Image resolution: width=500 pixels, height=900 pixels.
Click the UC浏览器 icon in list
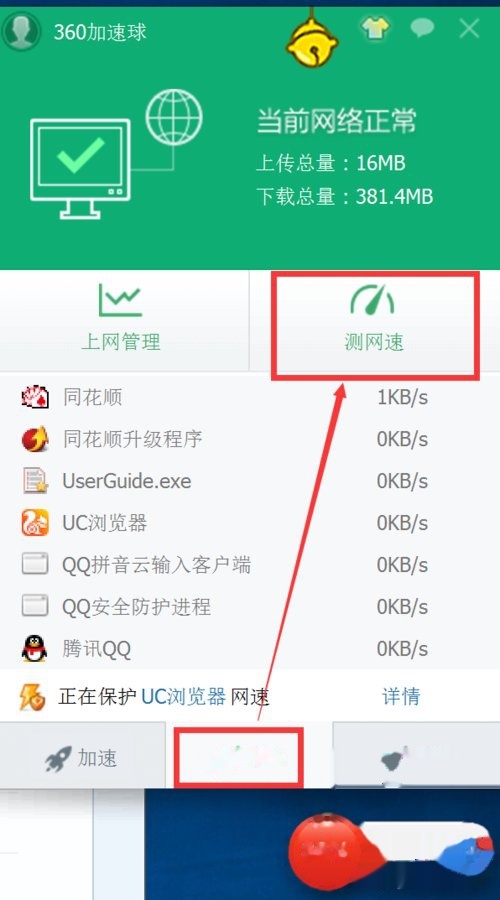pos(35,523)
